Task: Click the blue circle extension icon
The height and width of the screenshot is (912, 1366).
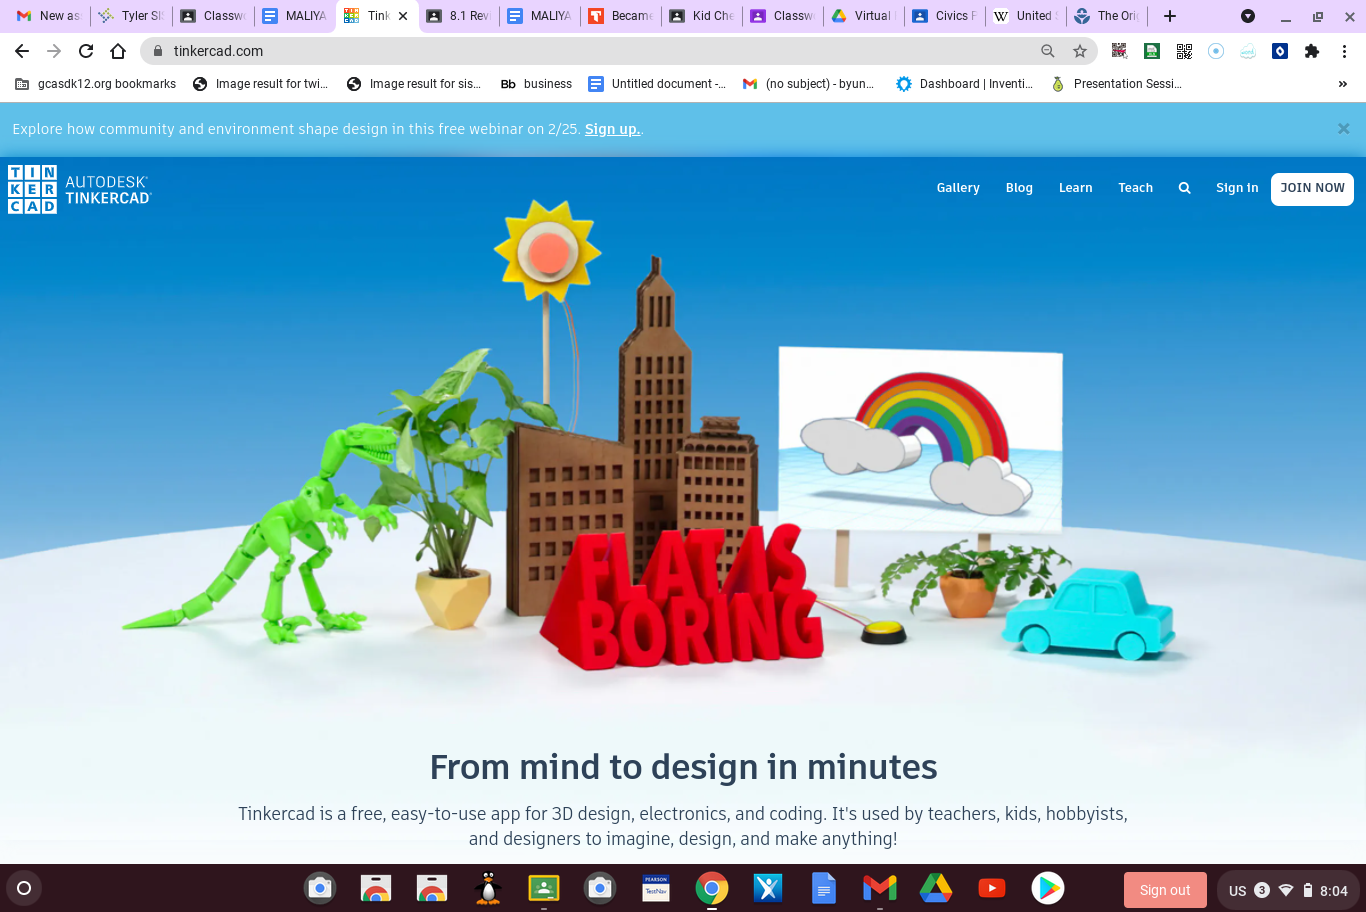Action: point(1216,51)
